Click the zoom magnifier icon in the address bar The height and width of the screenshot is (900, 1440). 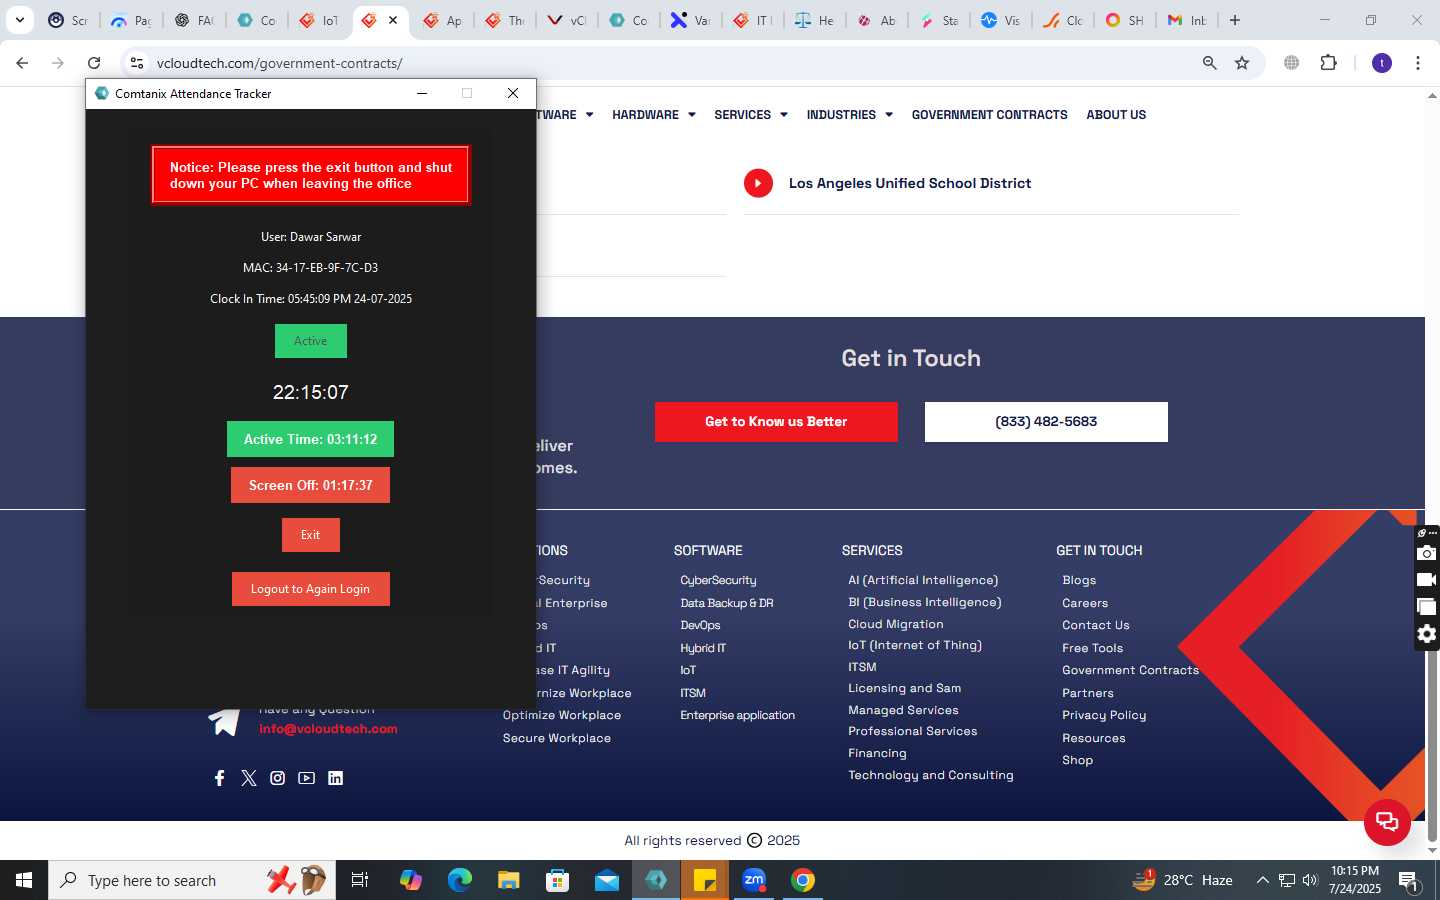click(1209, 63)
